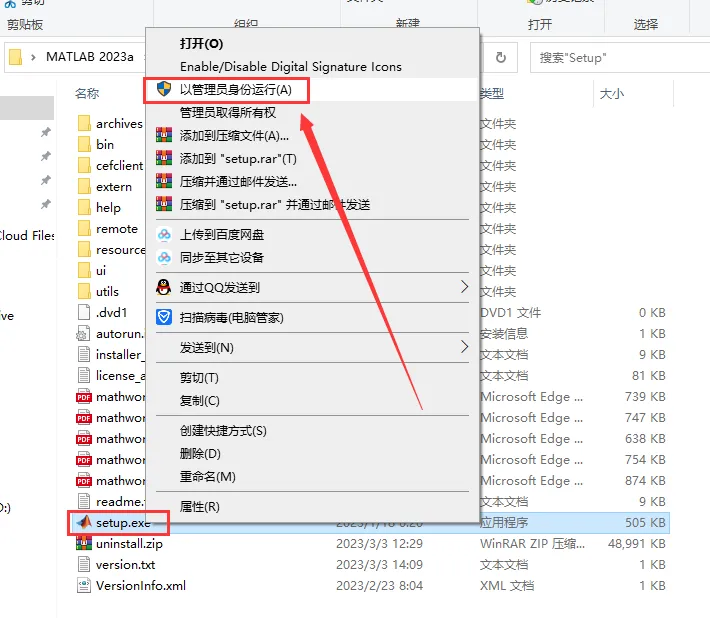
Task: Click PDF icon of the 739 KB mathworks file
Action: coord(84,397)
